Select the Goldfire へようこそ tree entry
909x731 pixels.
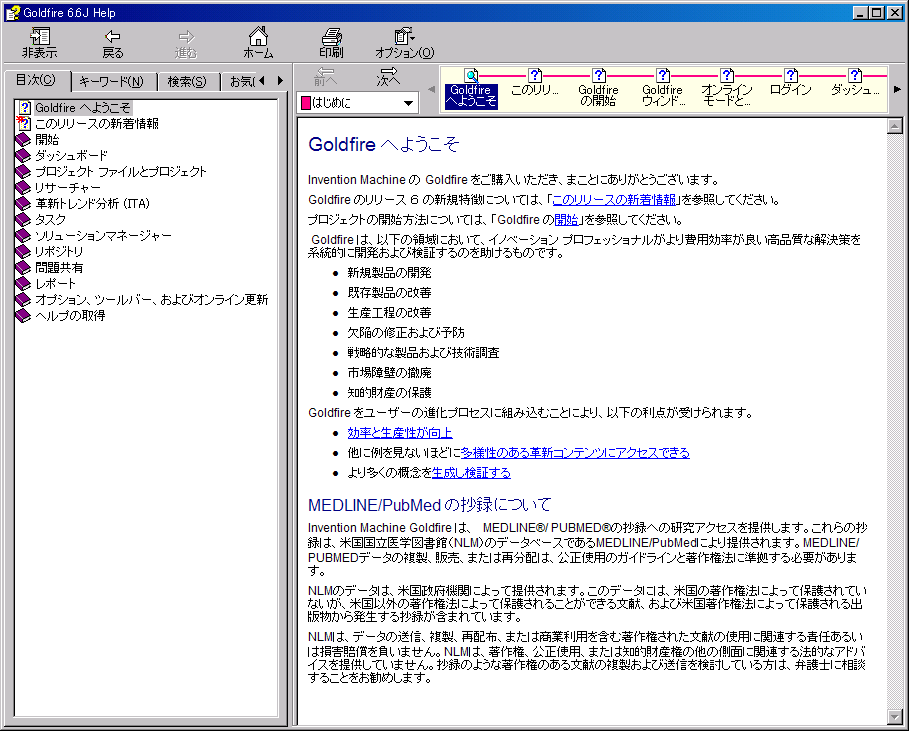pos(83,108)
